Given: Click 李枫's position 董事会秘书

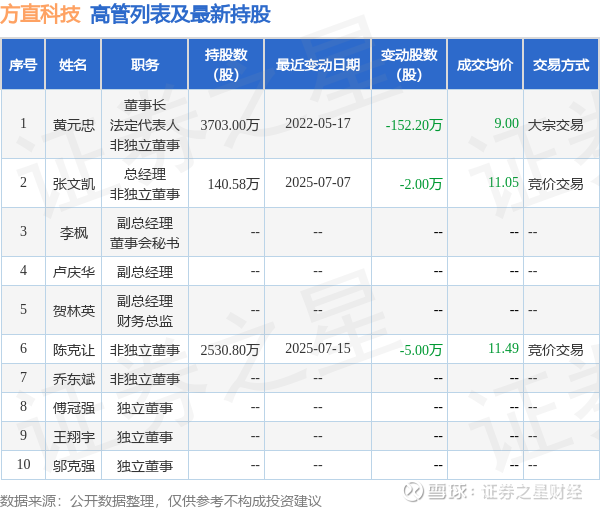Looking at the screenshot, I should pyautogui.click(x=145, y=243).
